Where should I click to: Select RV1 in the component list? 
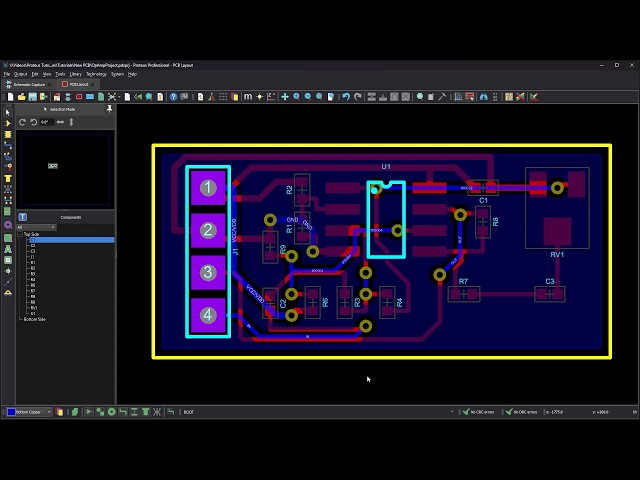34,308
